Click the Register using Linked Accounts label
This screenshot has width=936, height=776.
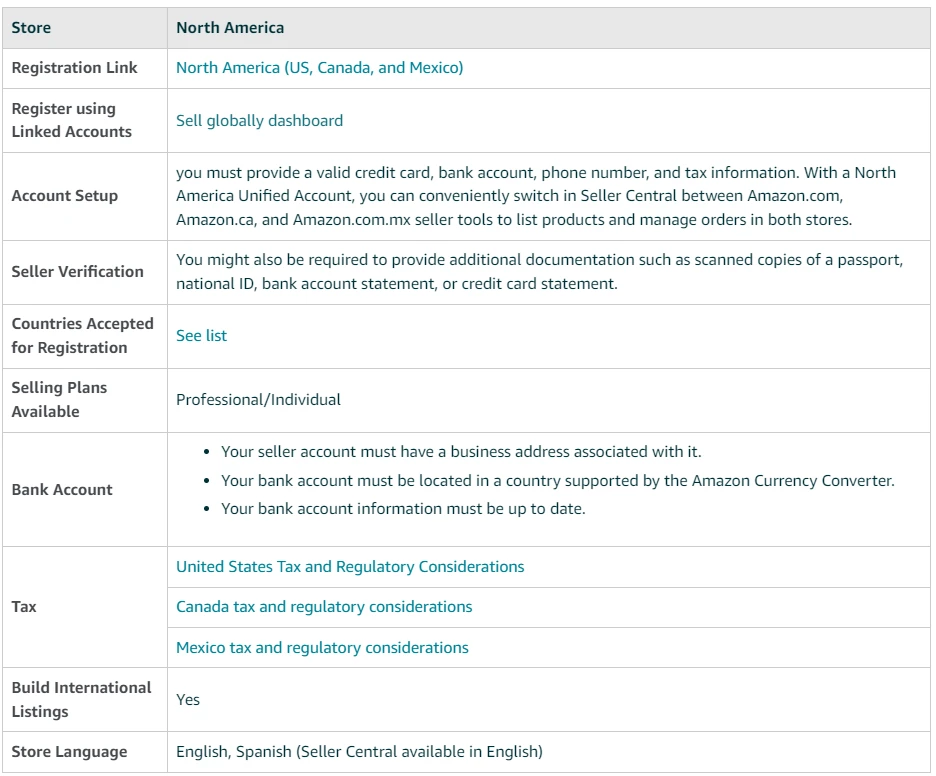(71, 120)
